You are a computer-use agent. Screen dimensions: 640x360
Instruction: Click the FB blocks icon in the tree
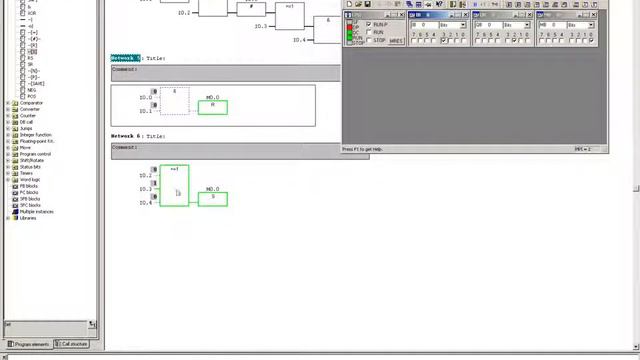pyautogui.click(x=16, y=186)
